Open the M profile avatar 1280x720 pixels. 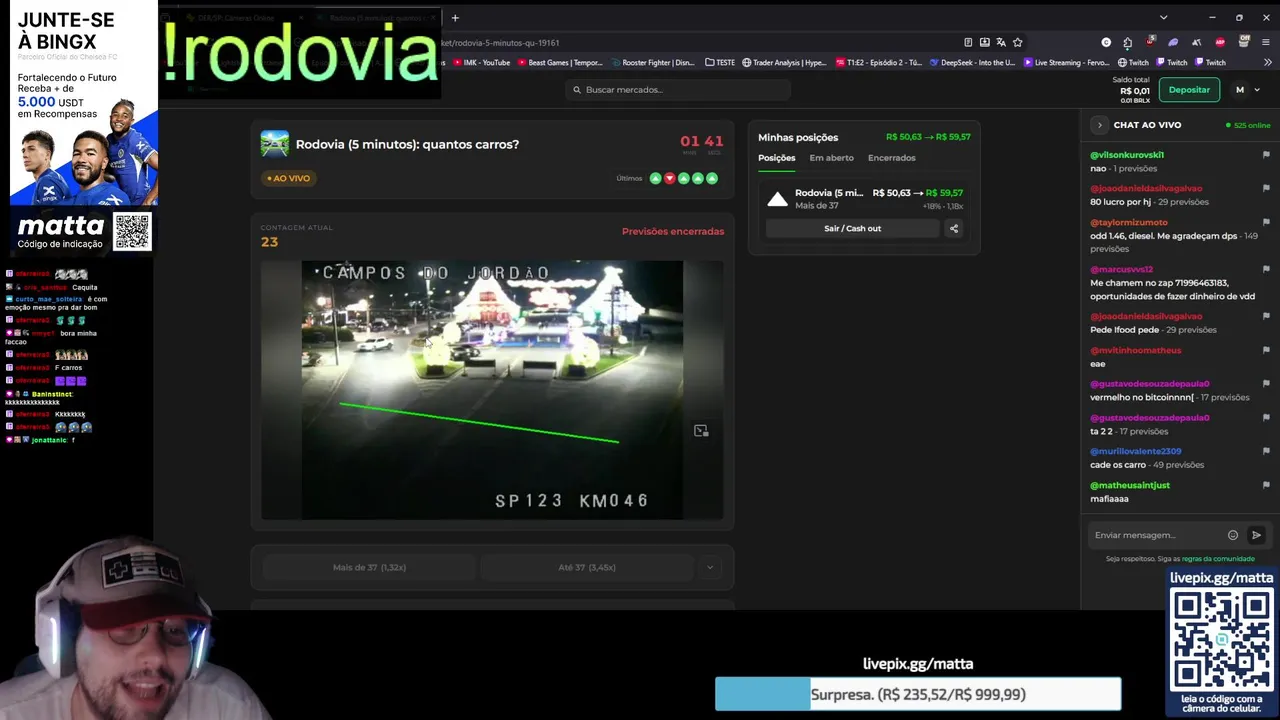[1240, 90]
